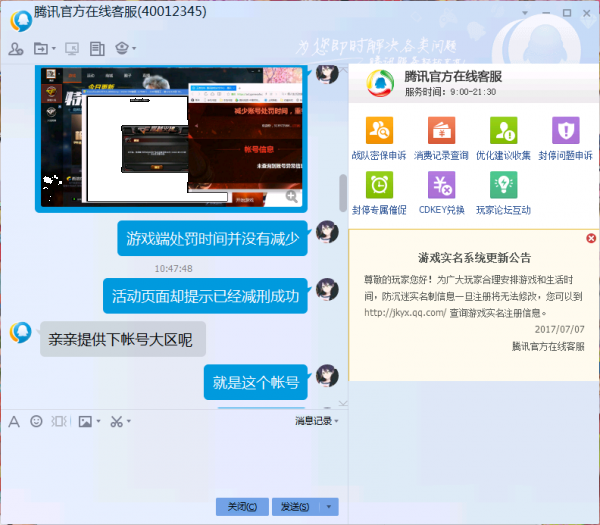Click message 活动页面却提示已经减刑成功
600x525 pixels.
[205, 296]
